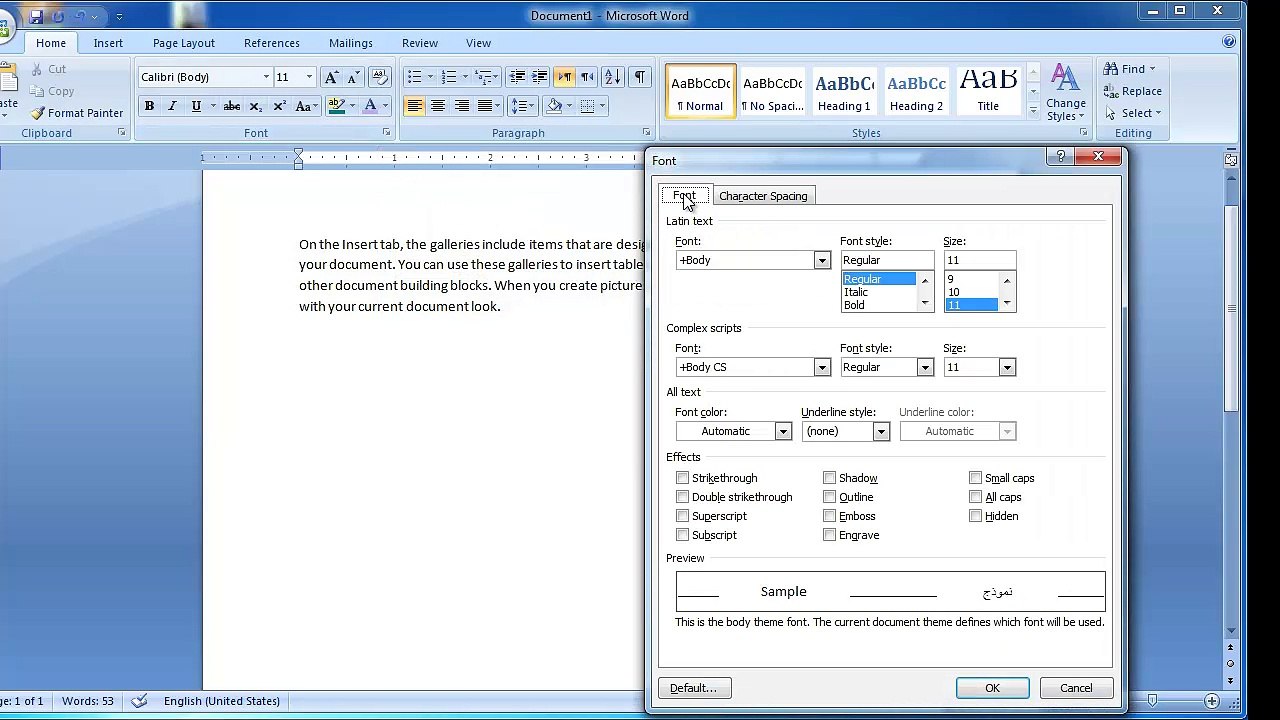
Task: Open Complex scripts Size dropdown
Action: tap(1007, 367)
